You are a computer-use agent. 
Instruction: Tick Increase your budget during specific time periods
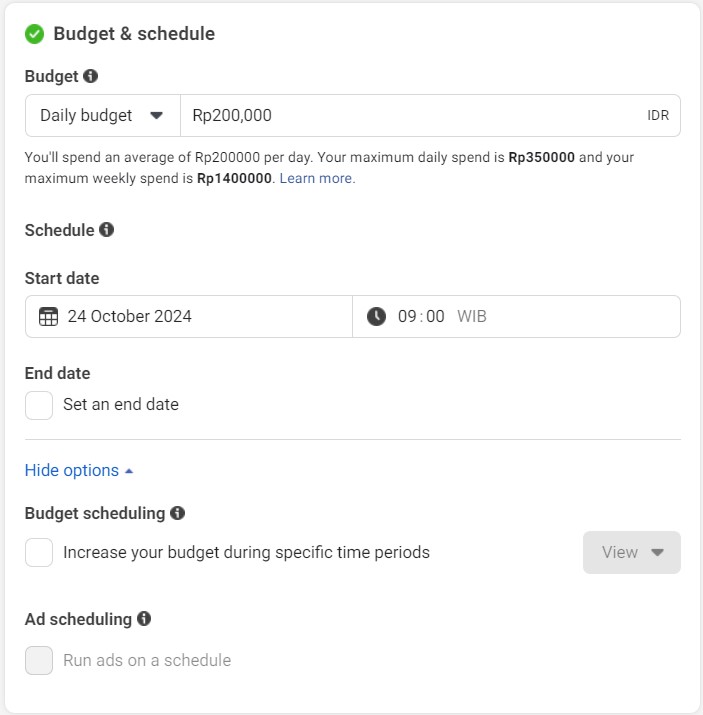tap(39, 552)
